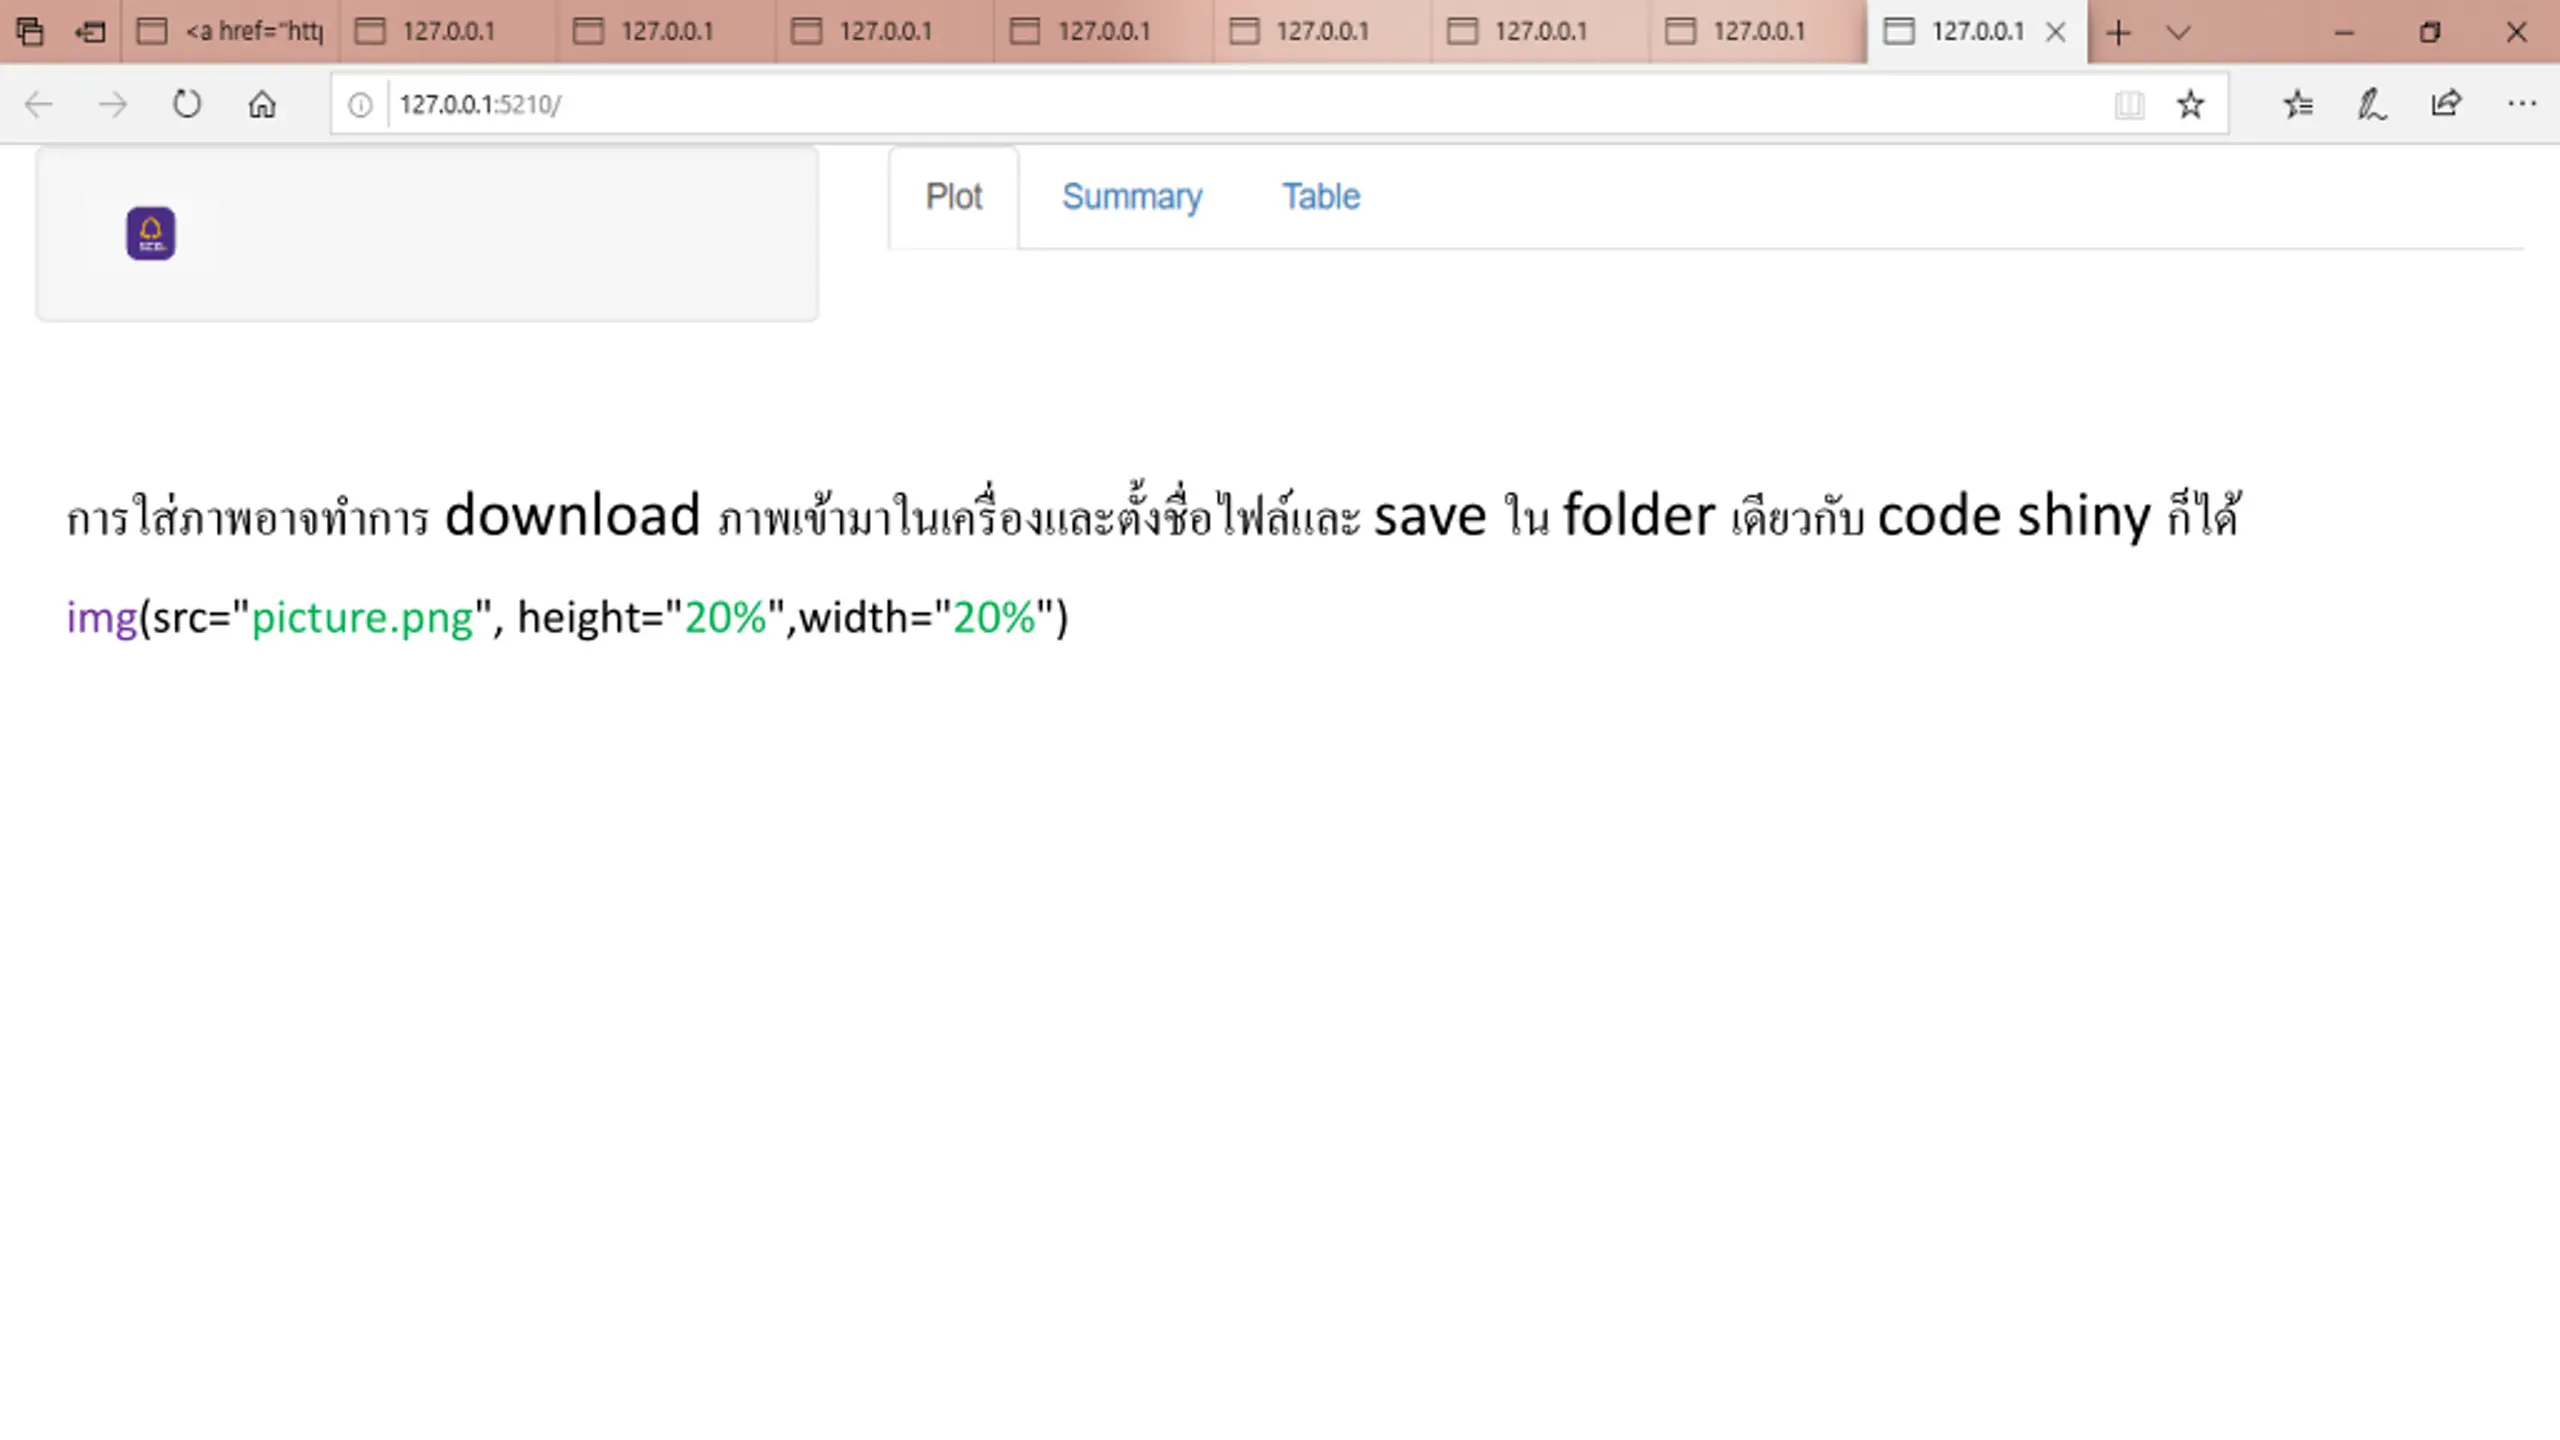
Task: Show site information icon in address bar
Action: point(360,104)
